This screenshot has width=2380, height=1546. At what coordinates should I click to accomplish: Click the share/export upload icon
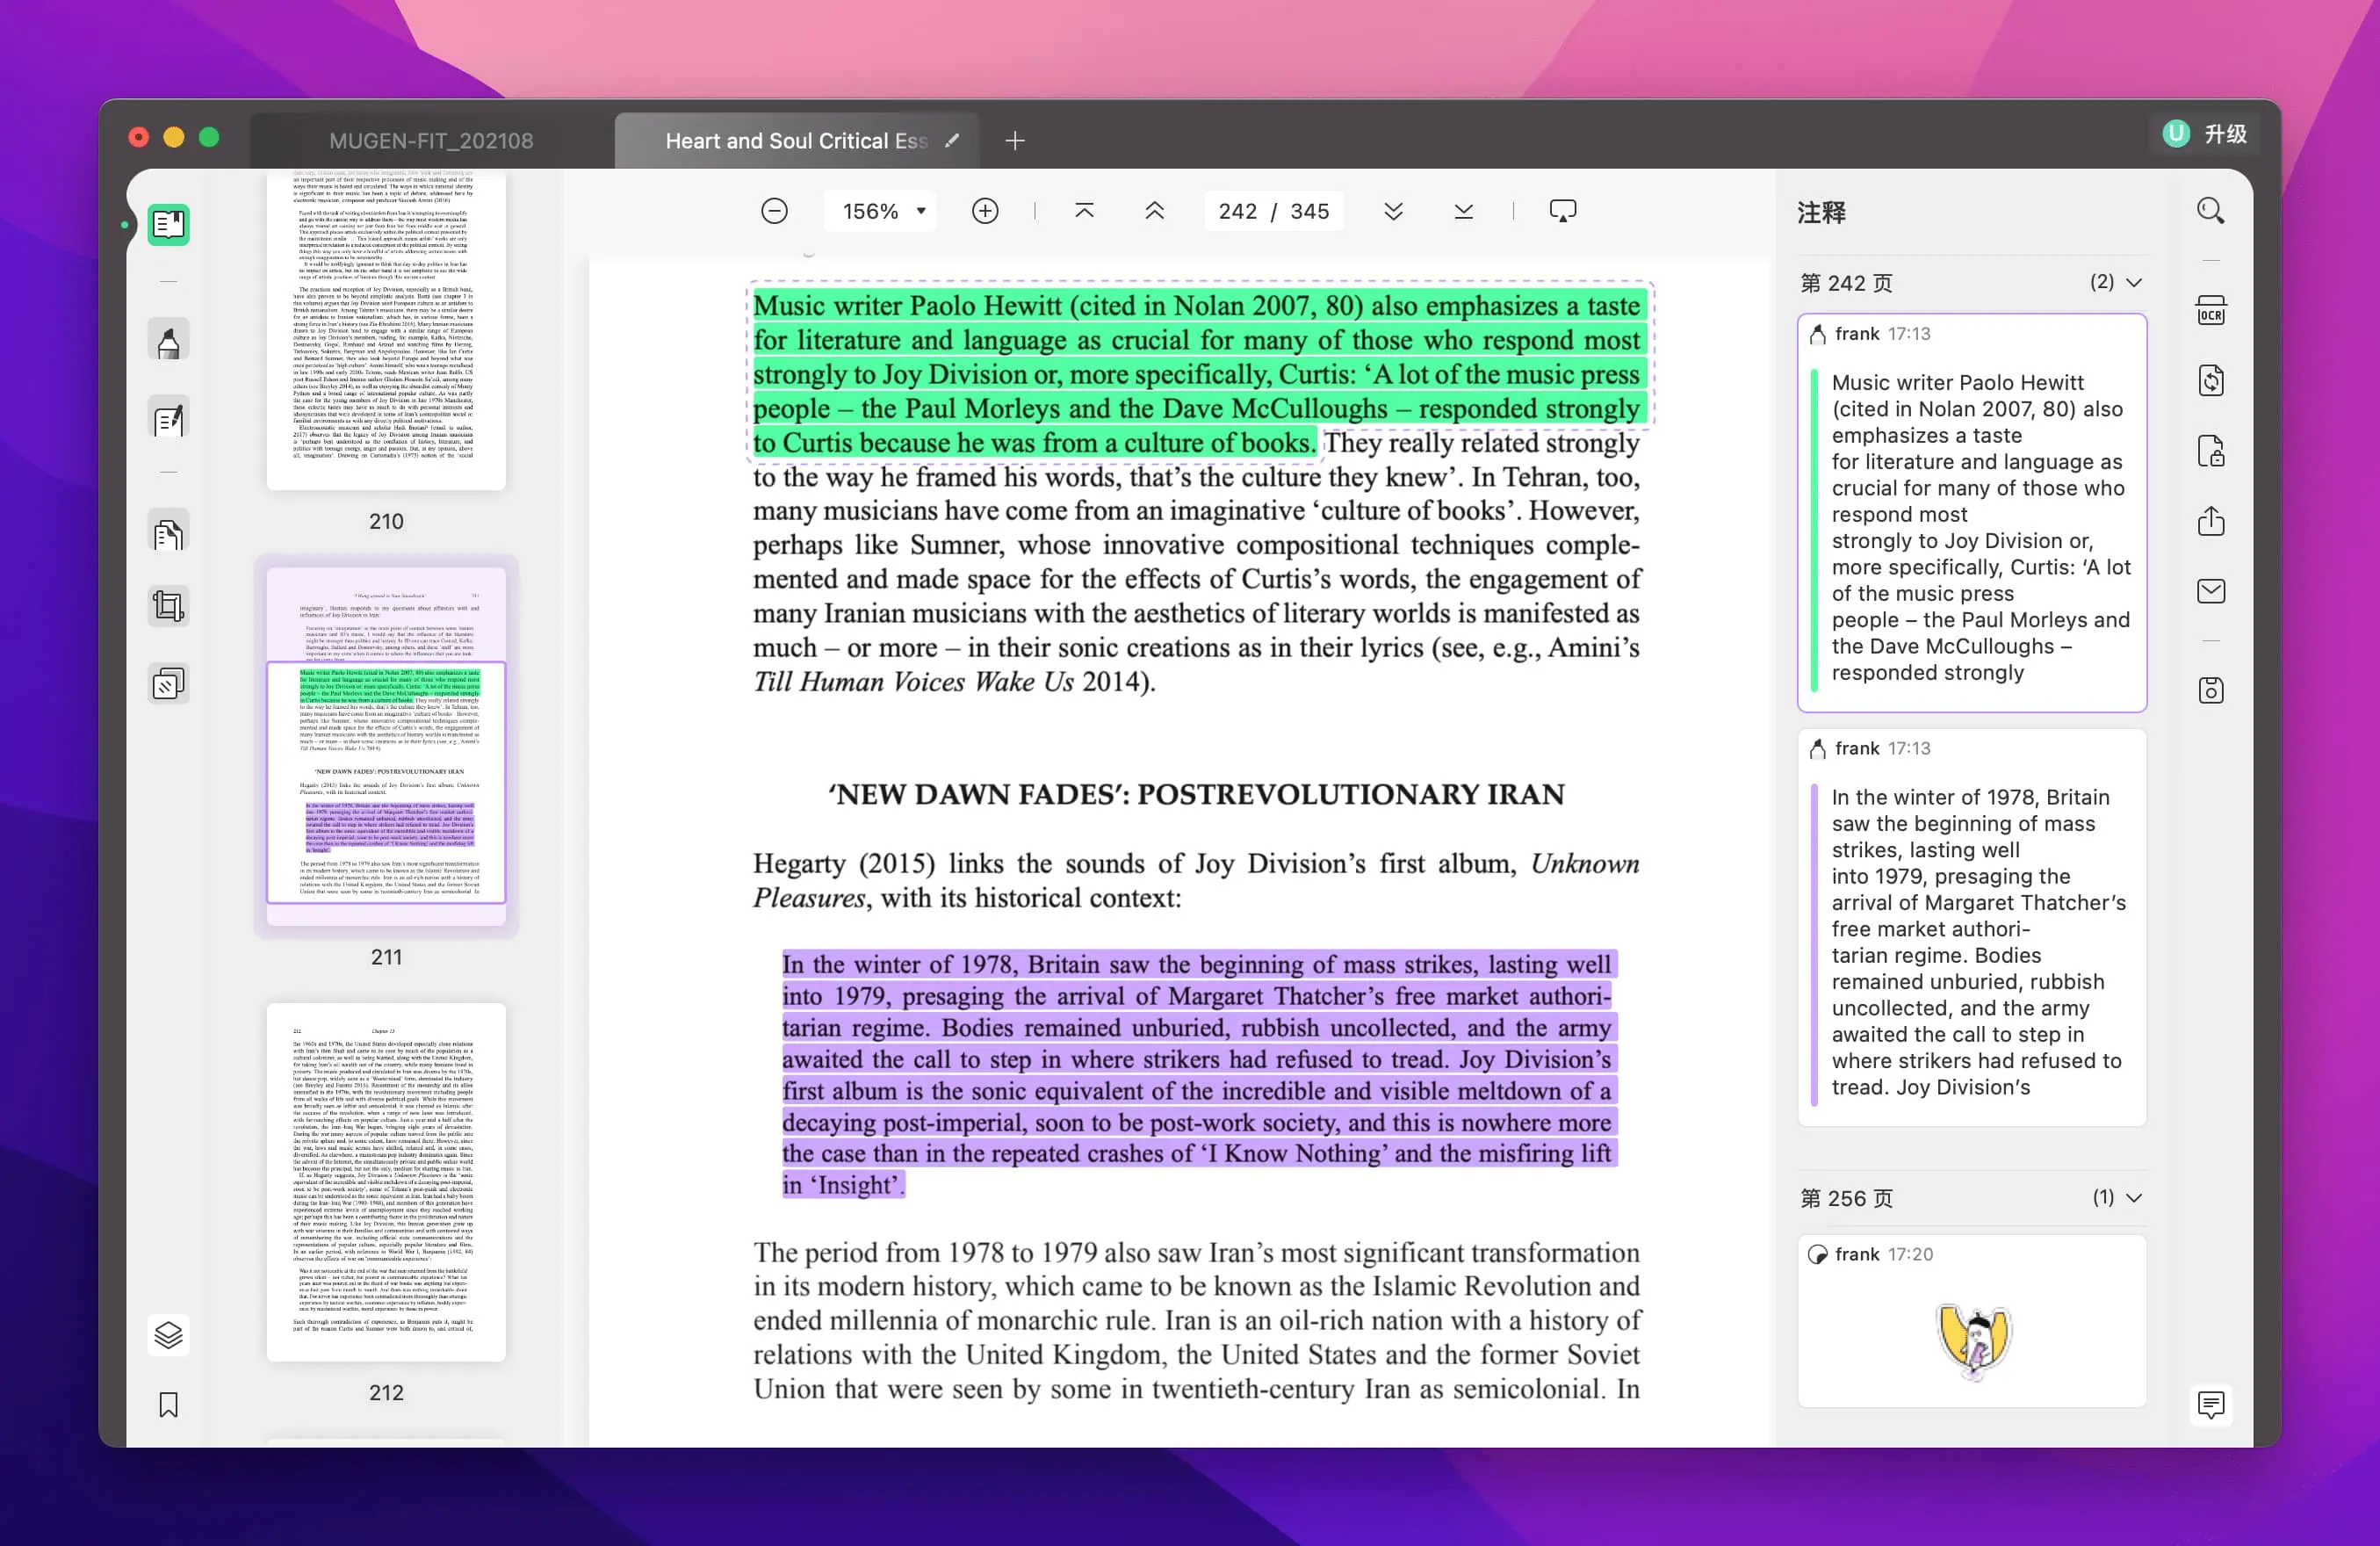click(x=2210, y=521)
